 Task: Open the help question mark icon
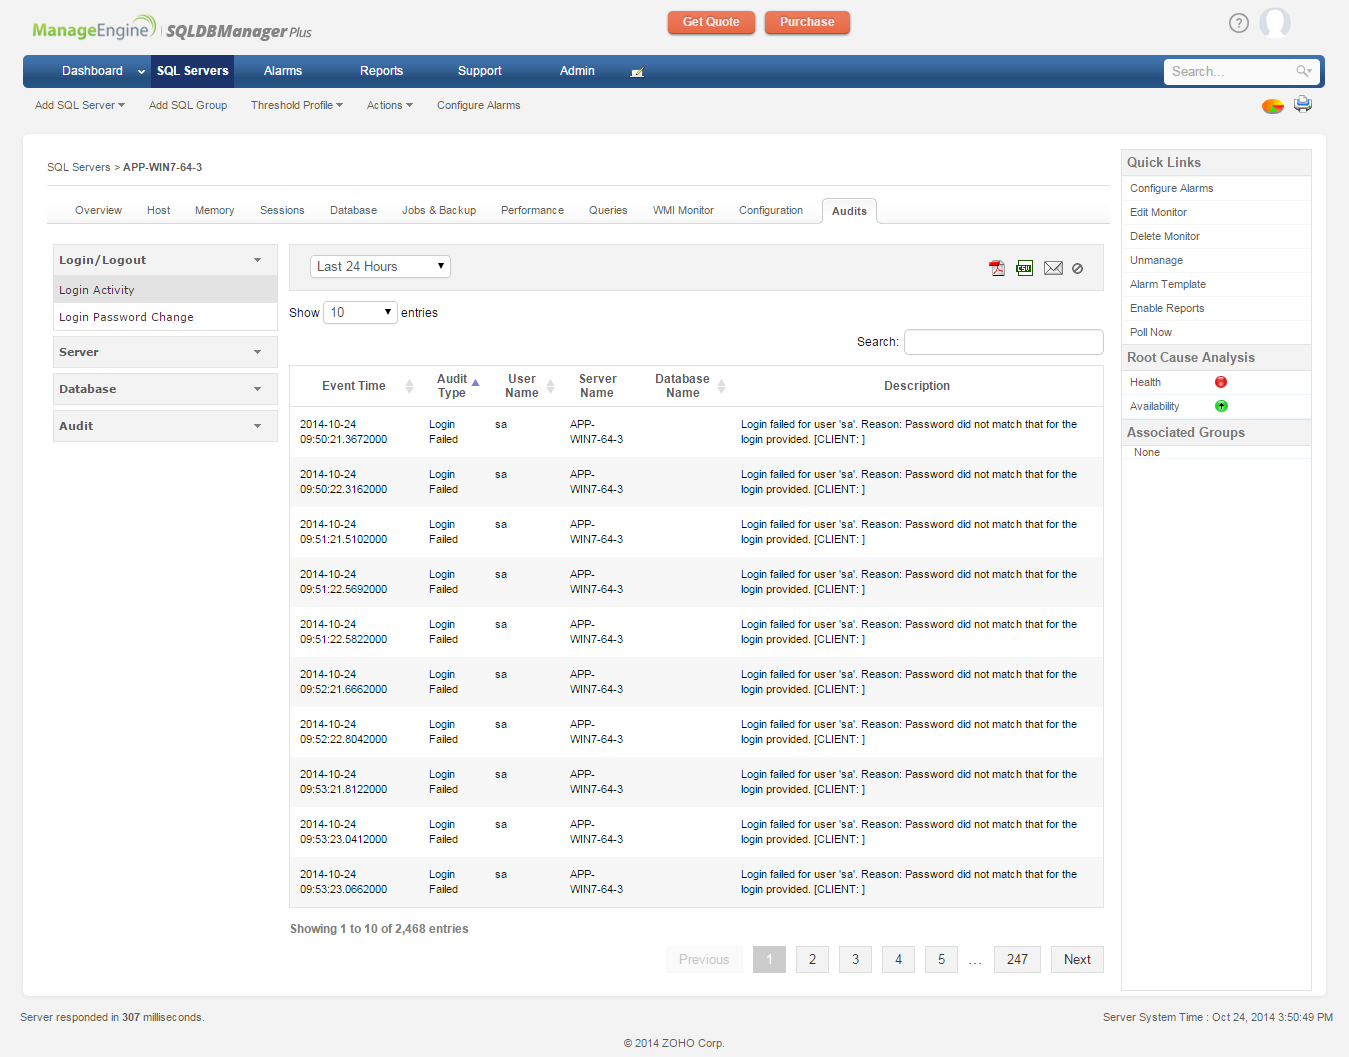click(1238, 23)
